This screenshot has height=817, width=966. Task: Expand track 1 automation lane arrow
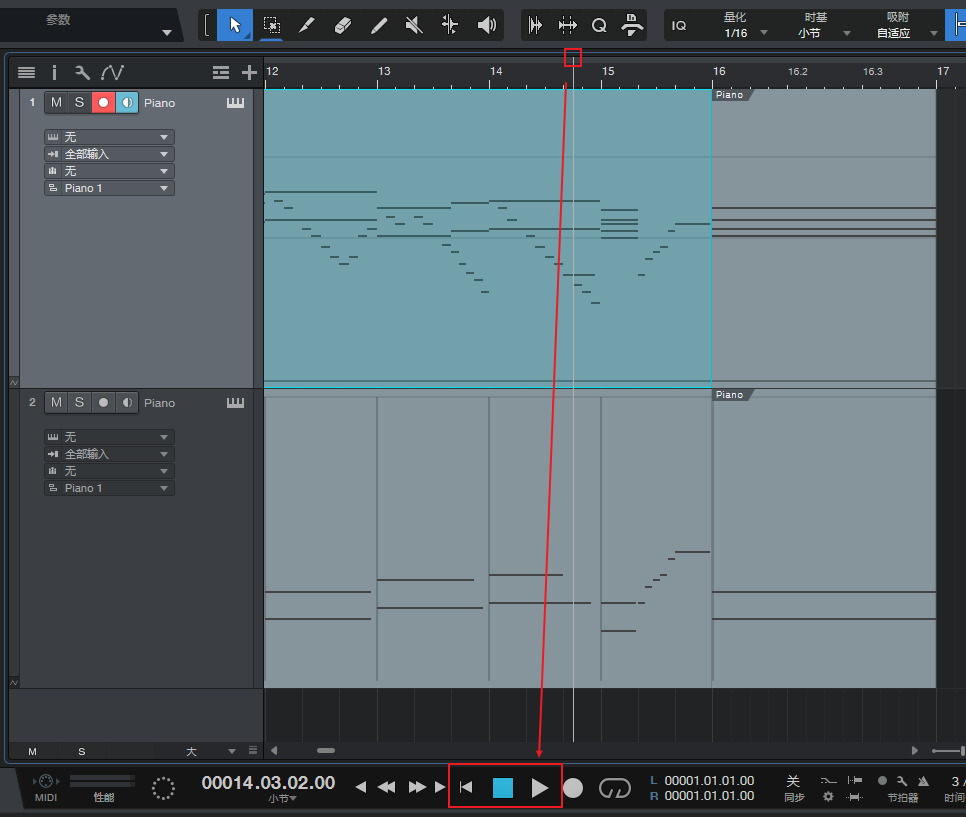click(14, 383)
